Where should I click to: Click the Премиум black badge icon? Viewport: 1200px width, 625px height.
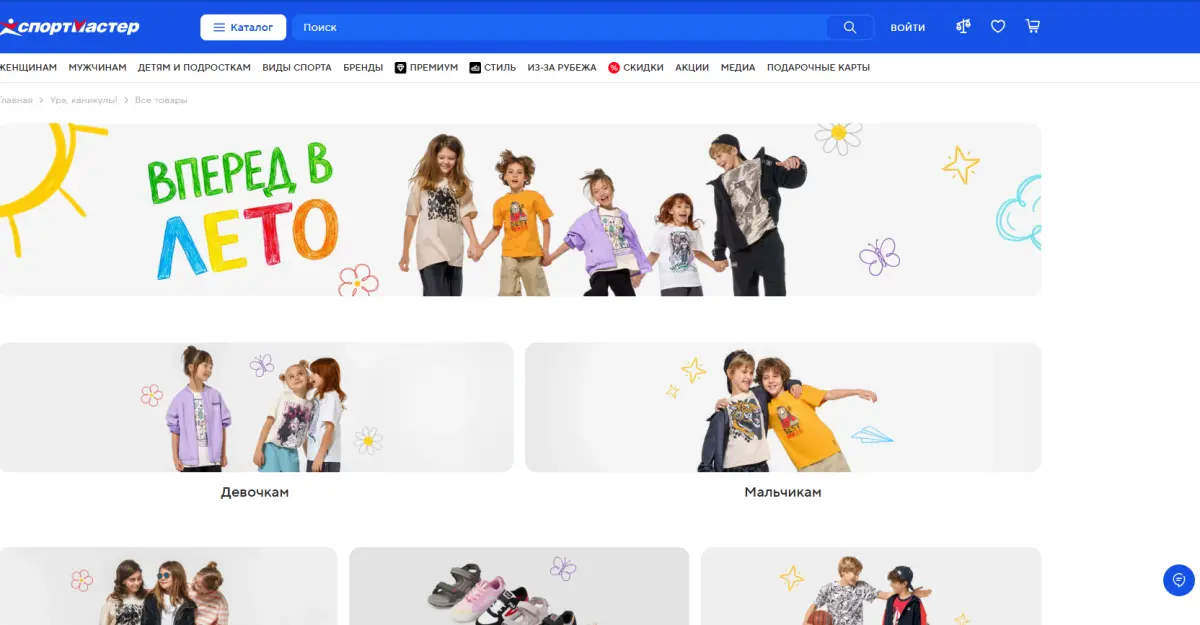click(x=400, y=68)
